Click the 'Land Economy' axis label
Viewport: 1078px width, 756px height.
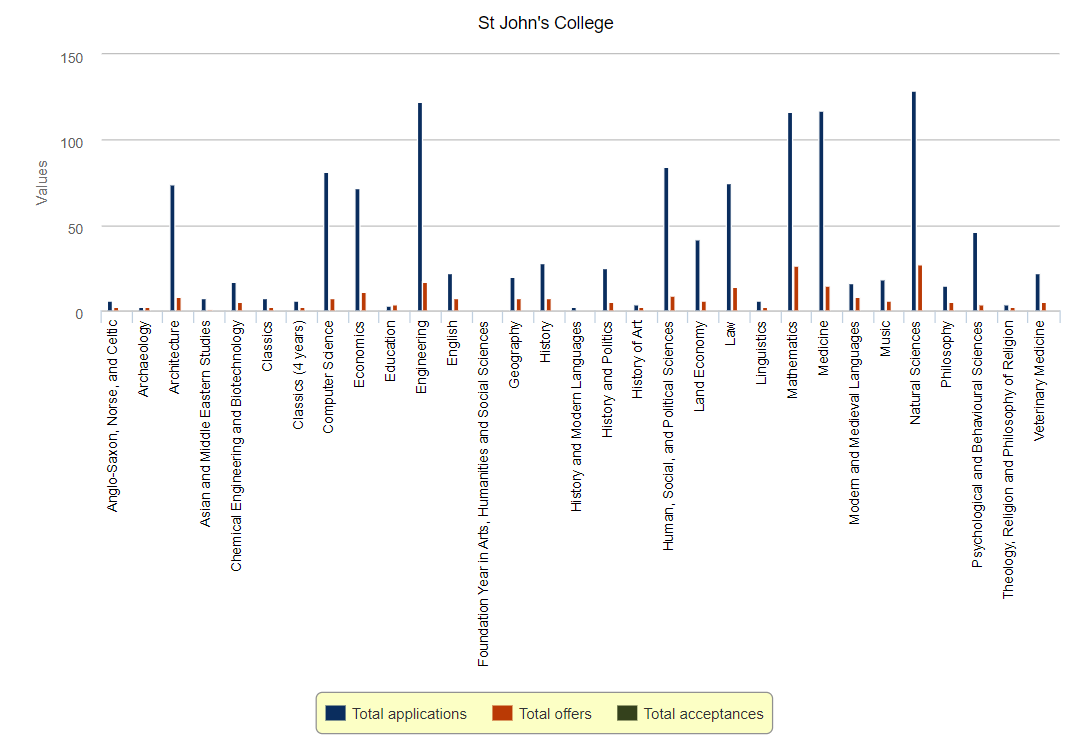click(698, 366)
